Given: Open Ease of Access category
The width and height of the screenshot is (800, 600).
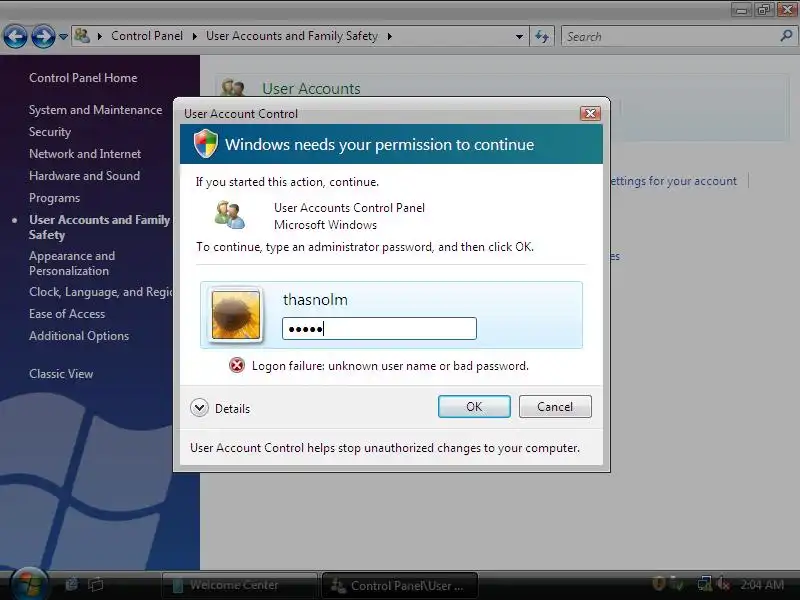Looking at the screenshot, I should coord(67,314).
